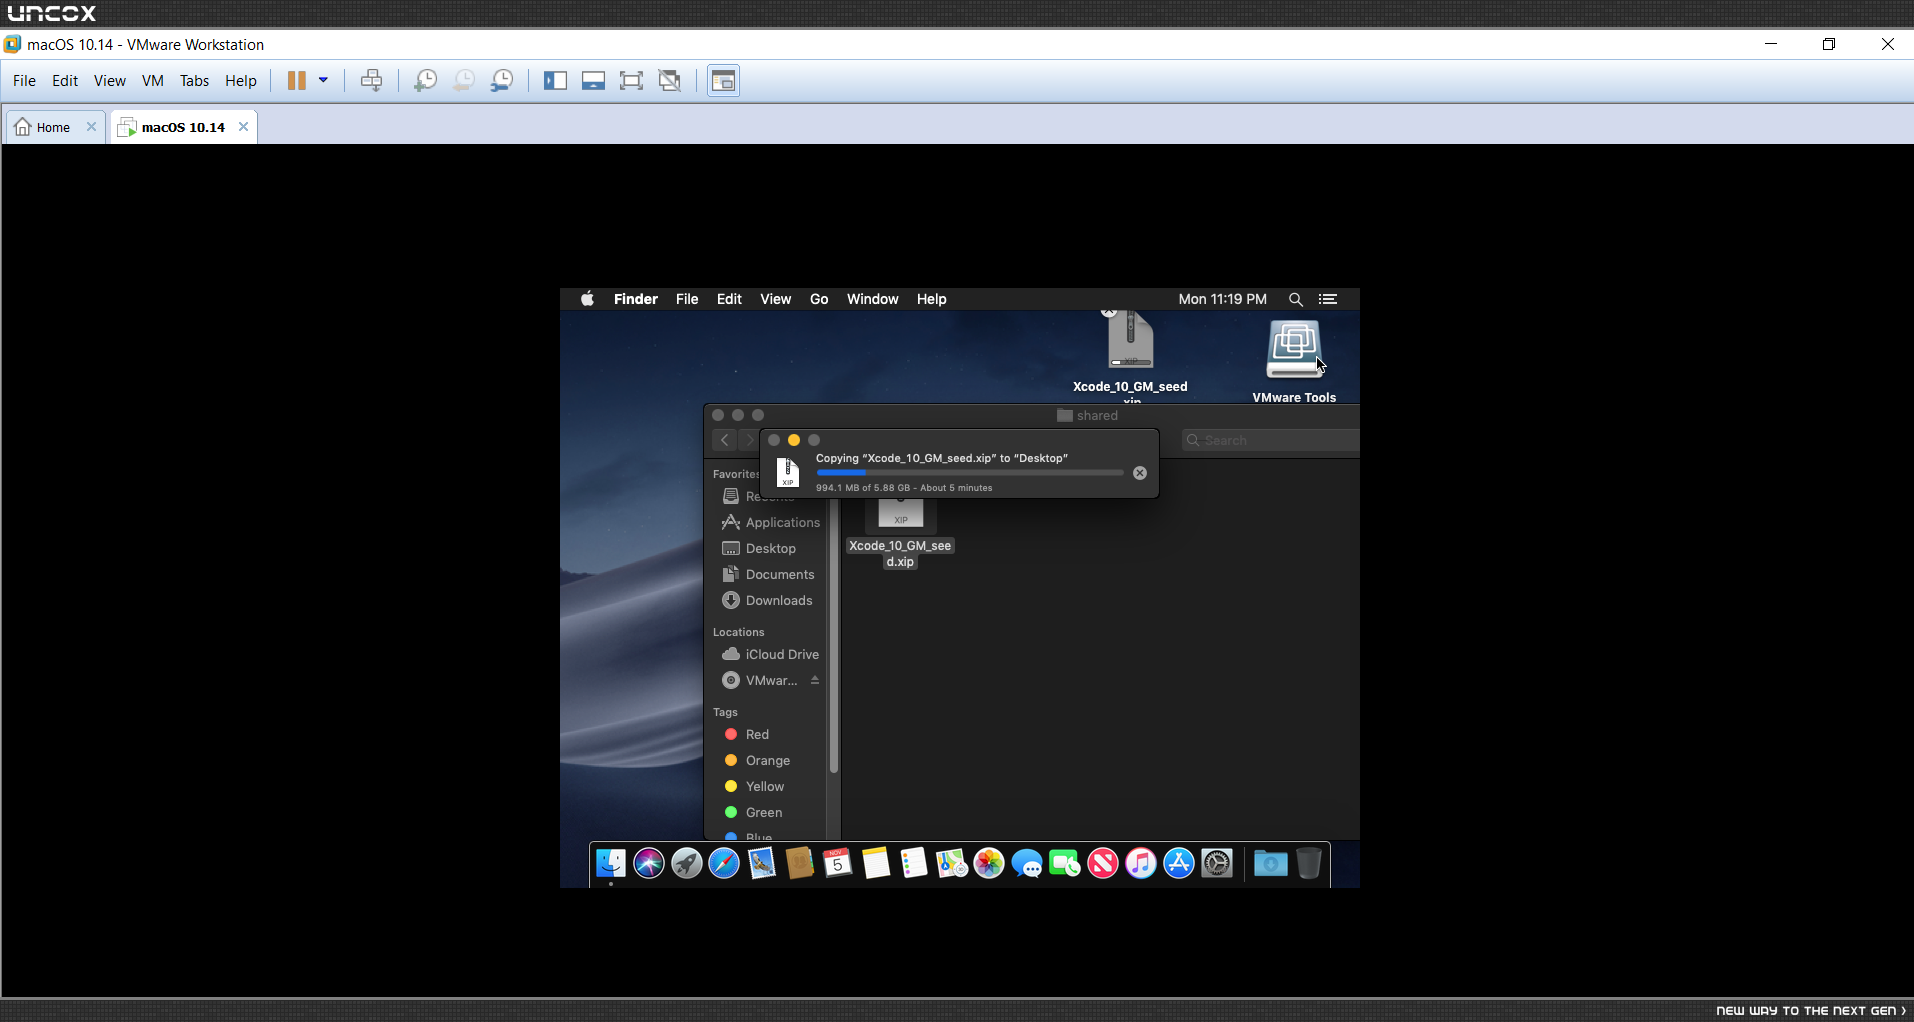Open VMware's View menu
This screenshot has height=1022, width=1914.
tap(110, 81)
